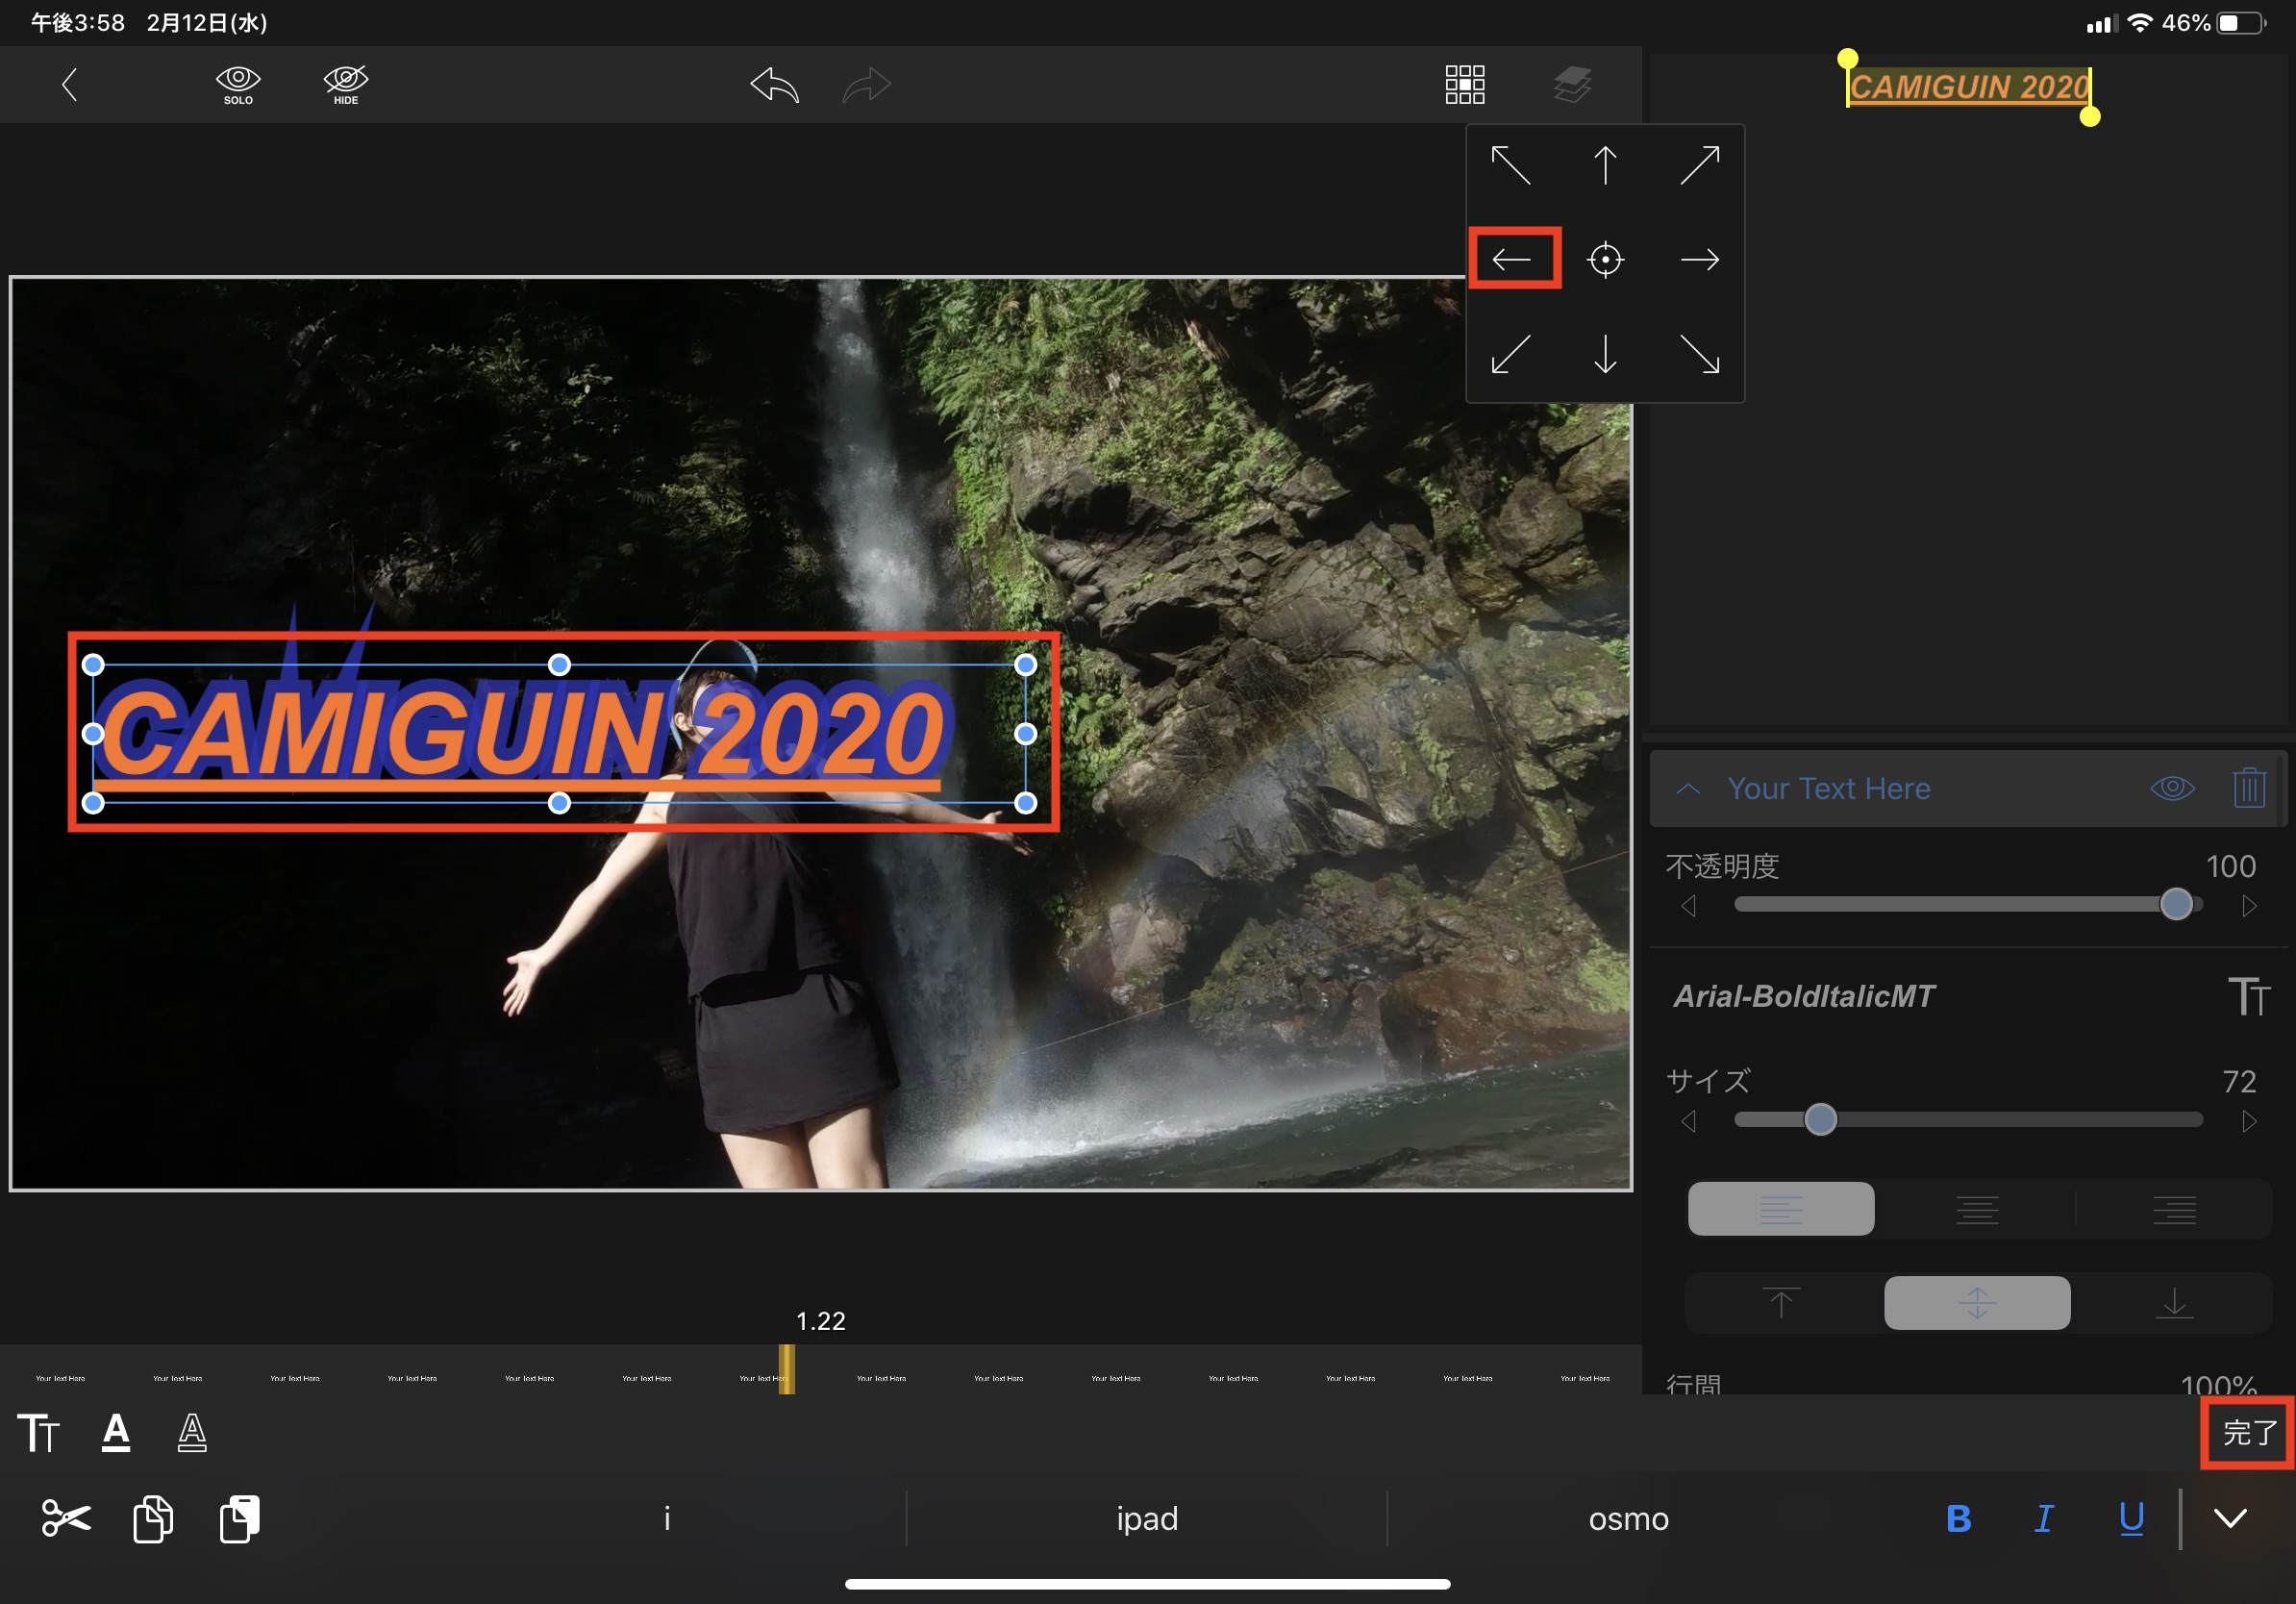The image size is (2296, 1604).
Task: Tap the undo arrow icon
Action: pos(774,85)
